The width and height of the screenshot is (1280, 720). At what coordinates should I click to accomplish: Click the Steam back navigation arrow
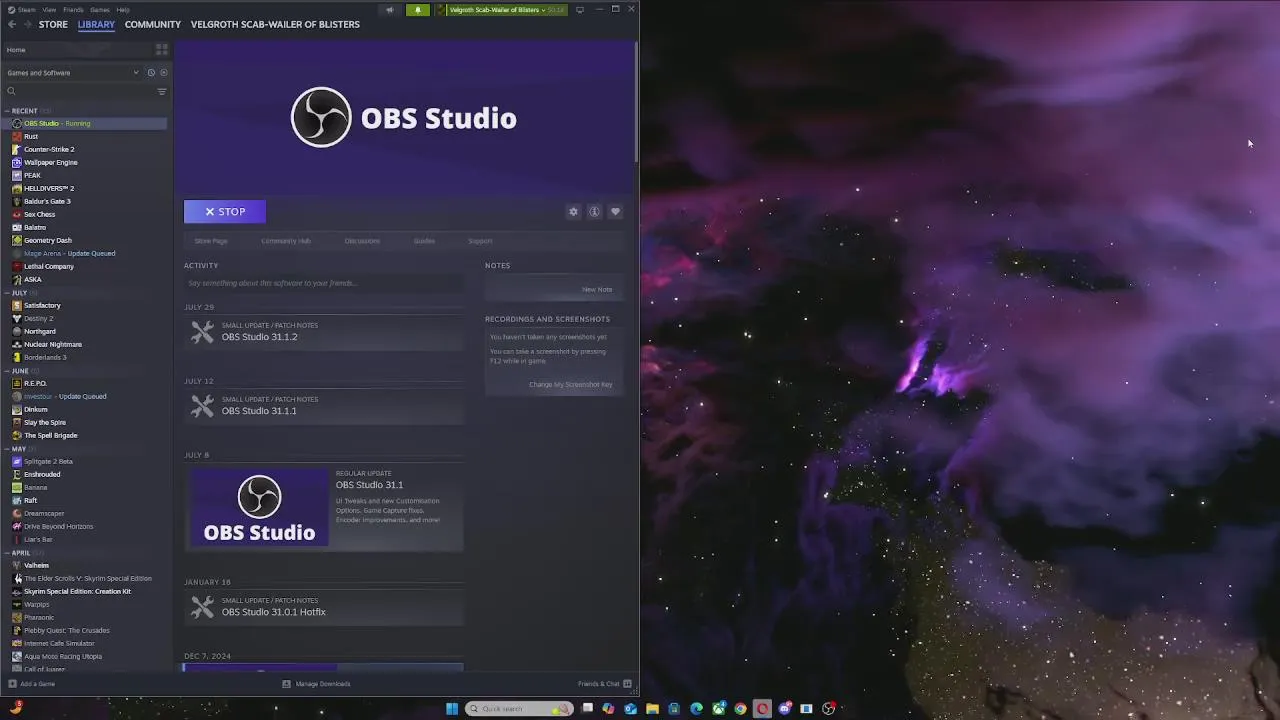pos(12,24)
